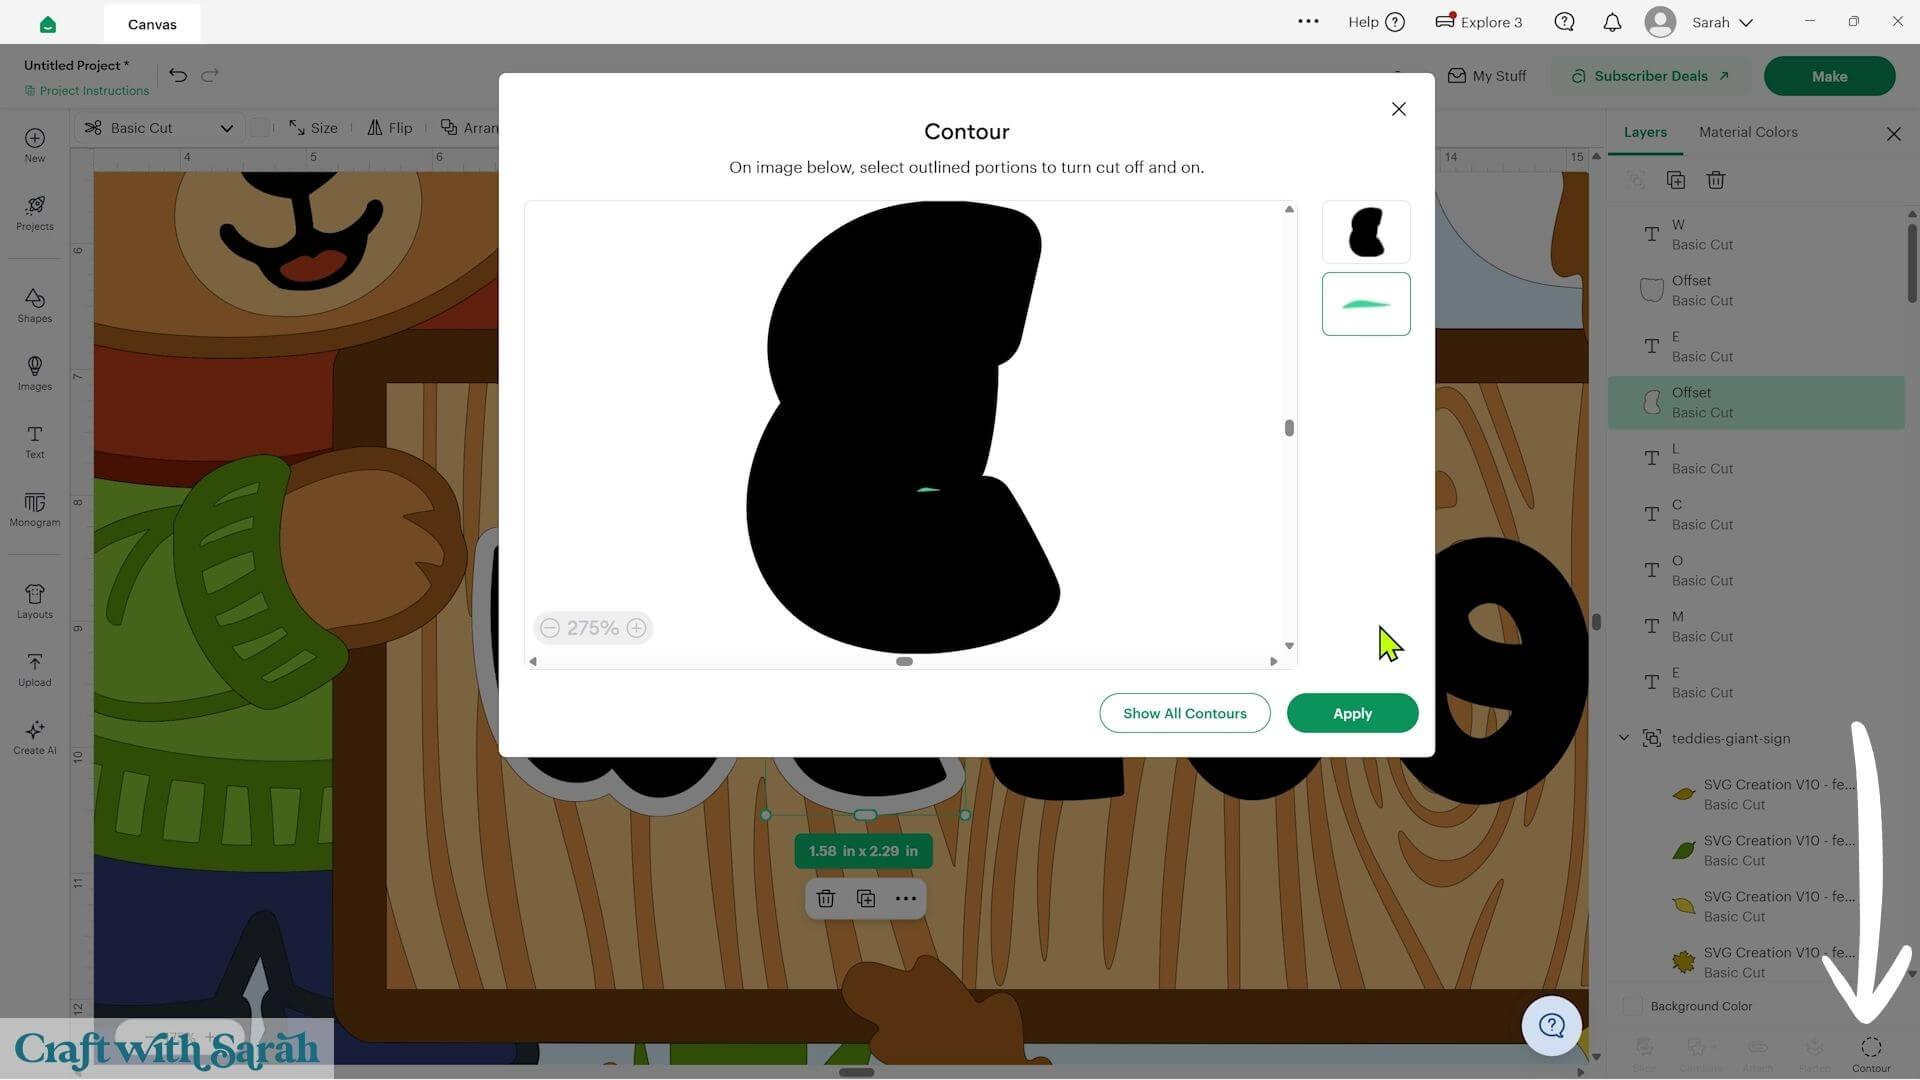
Task: Apply the contour changes
Action: pyautogui.click(x=1352, y=713)
